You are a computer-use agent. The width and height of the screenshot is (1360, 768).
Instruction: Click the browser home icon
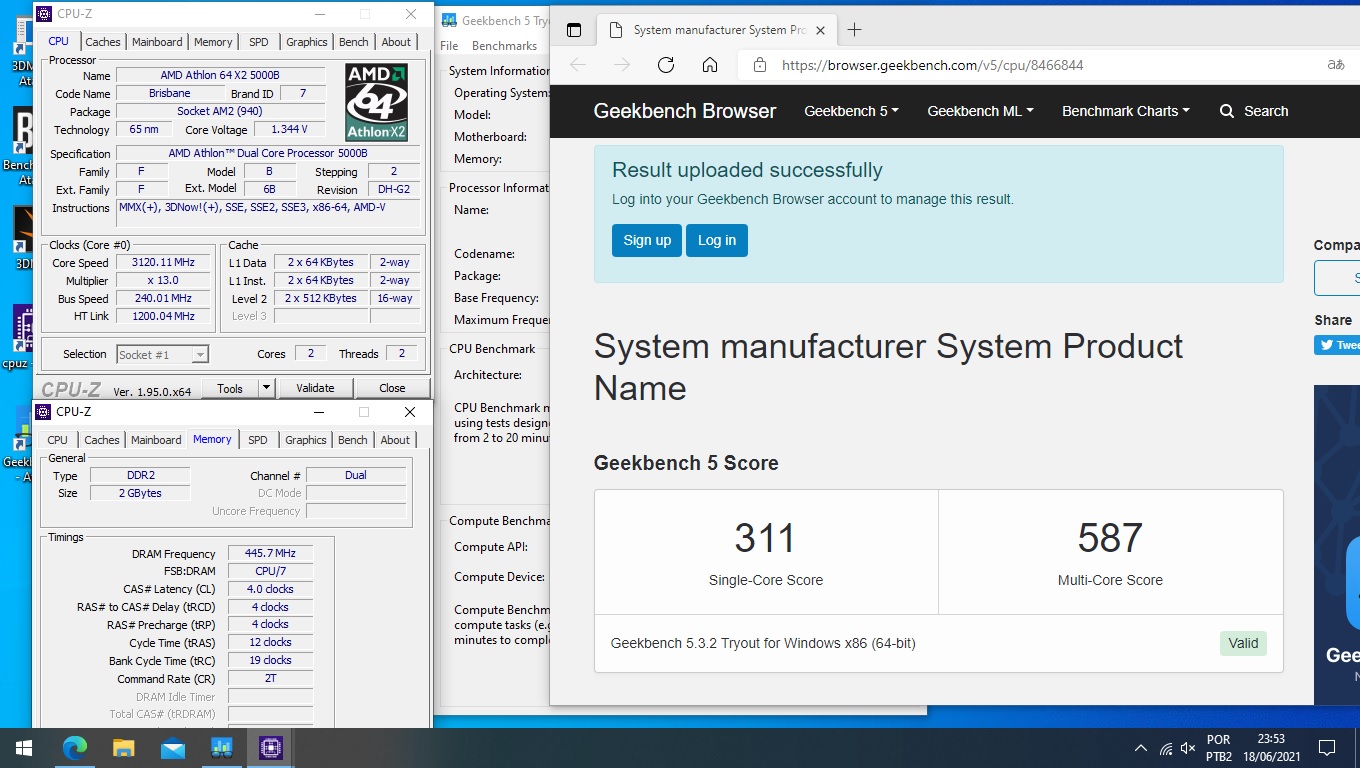coord(710,65)
